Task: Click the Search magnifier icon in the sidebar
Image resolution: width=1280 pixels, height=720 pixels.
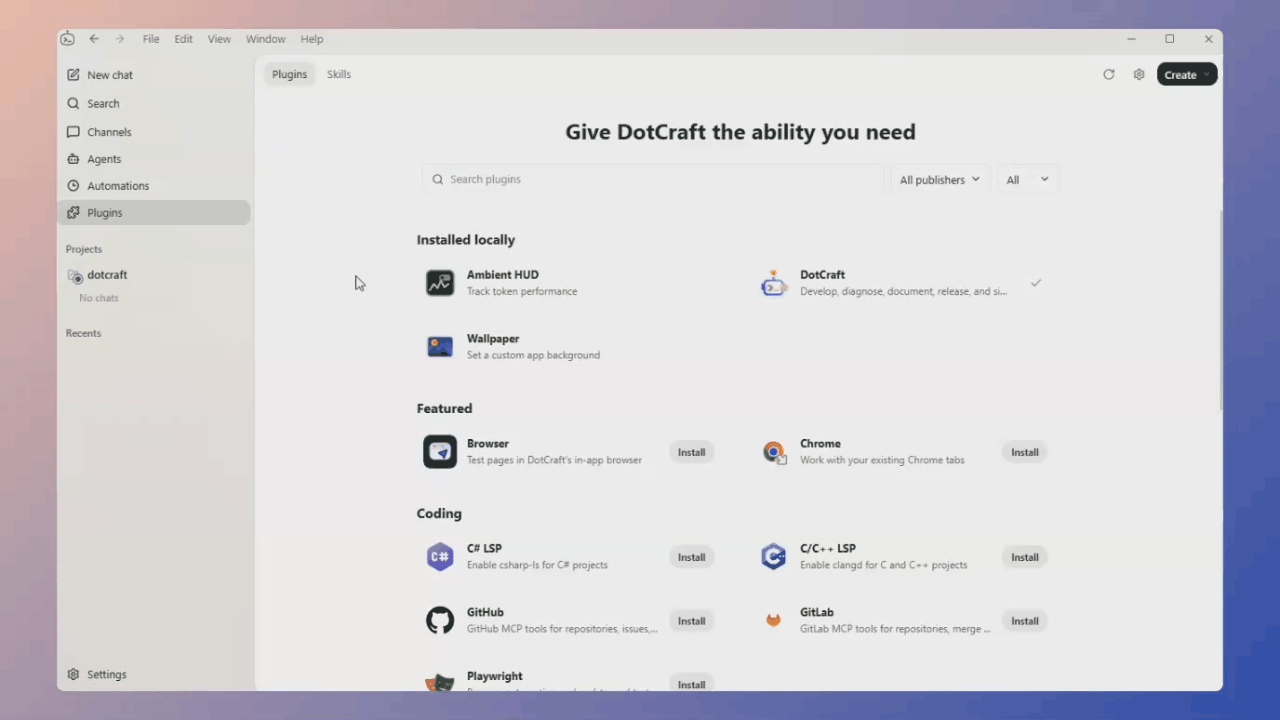Action: (x=73, y=103)
